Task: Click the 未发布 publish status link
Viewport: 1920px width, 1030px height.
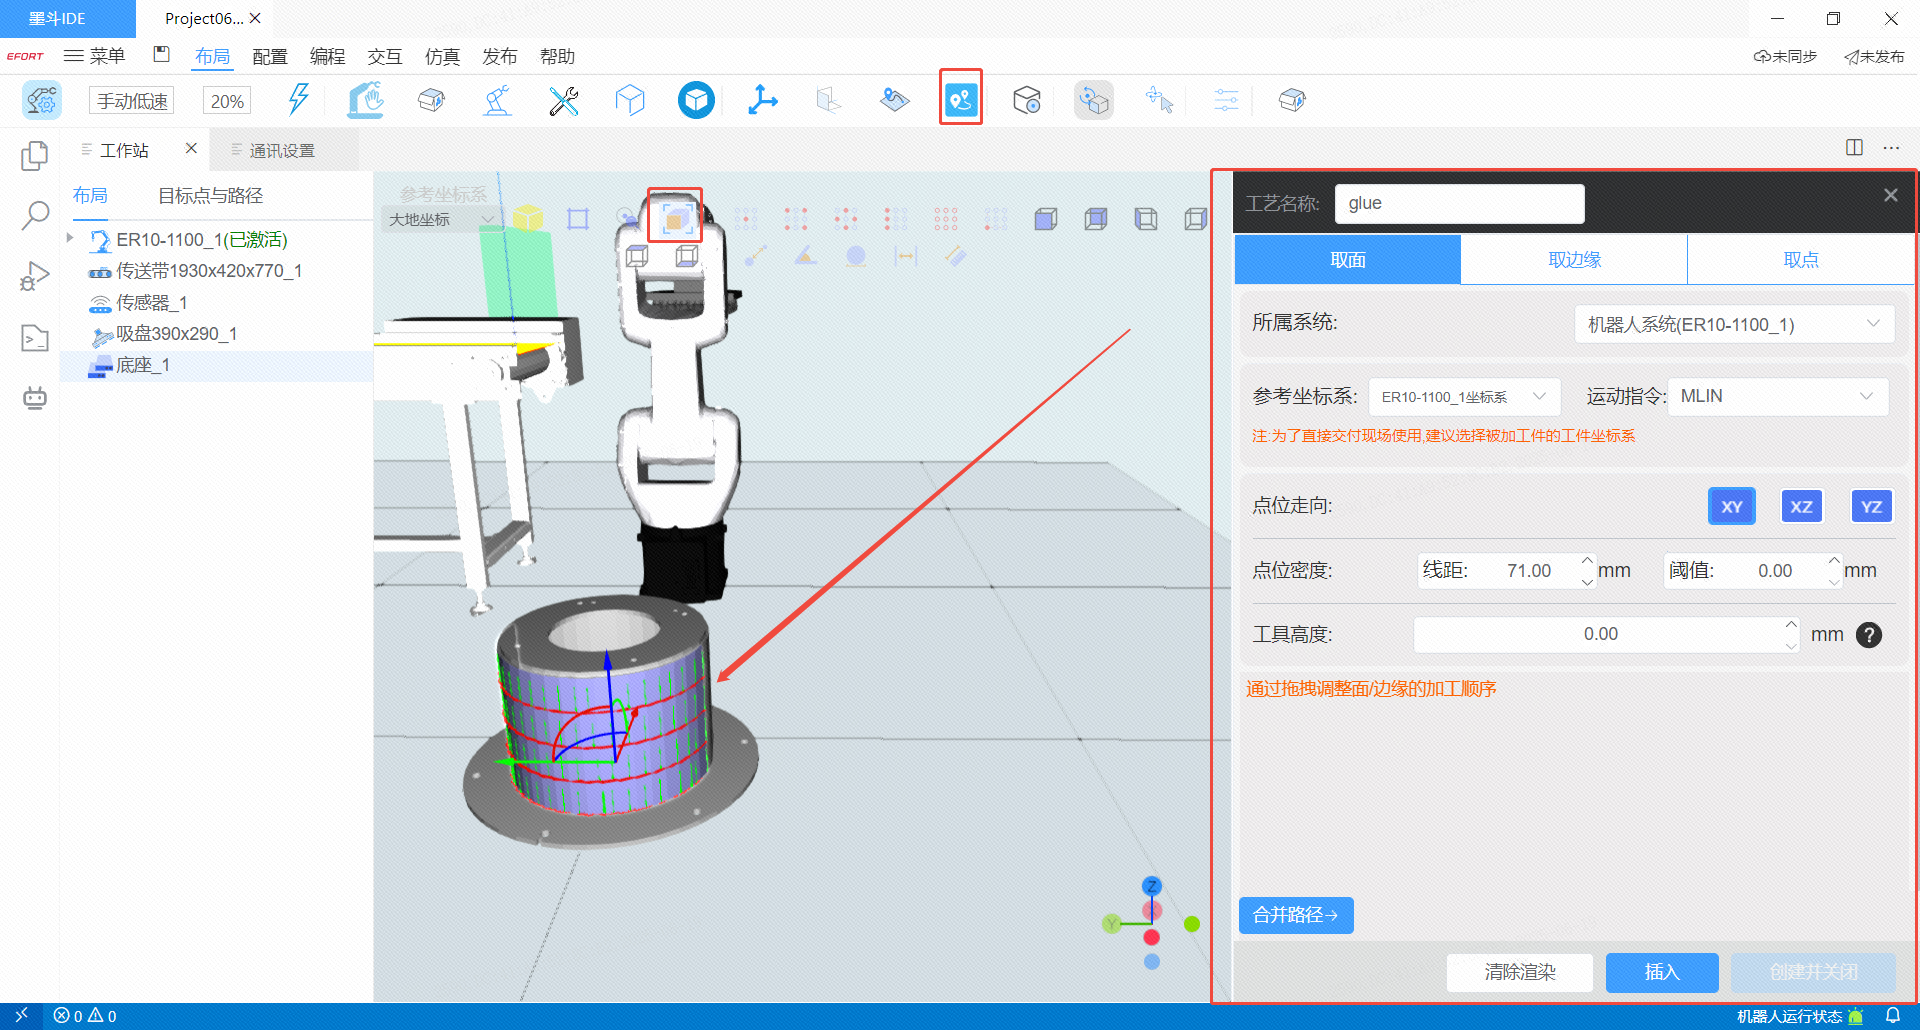Action: [x=1874, y=57]
